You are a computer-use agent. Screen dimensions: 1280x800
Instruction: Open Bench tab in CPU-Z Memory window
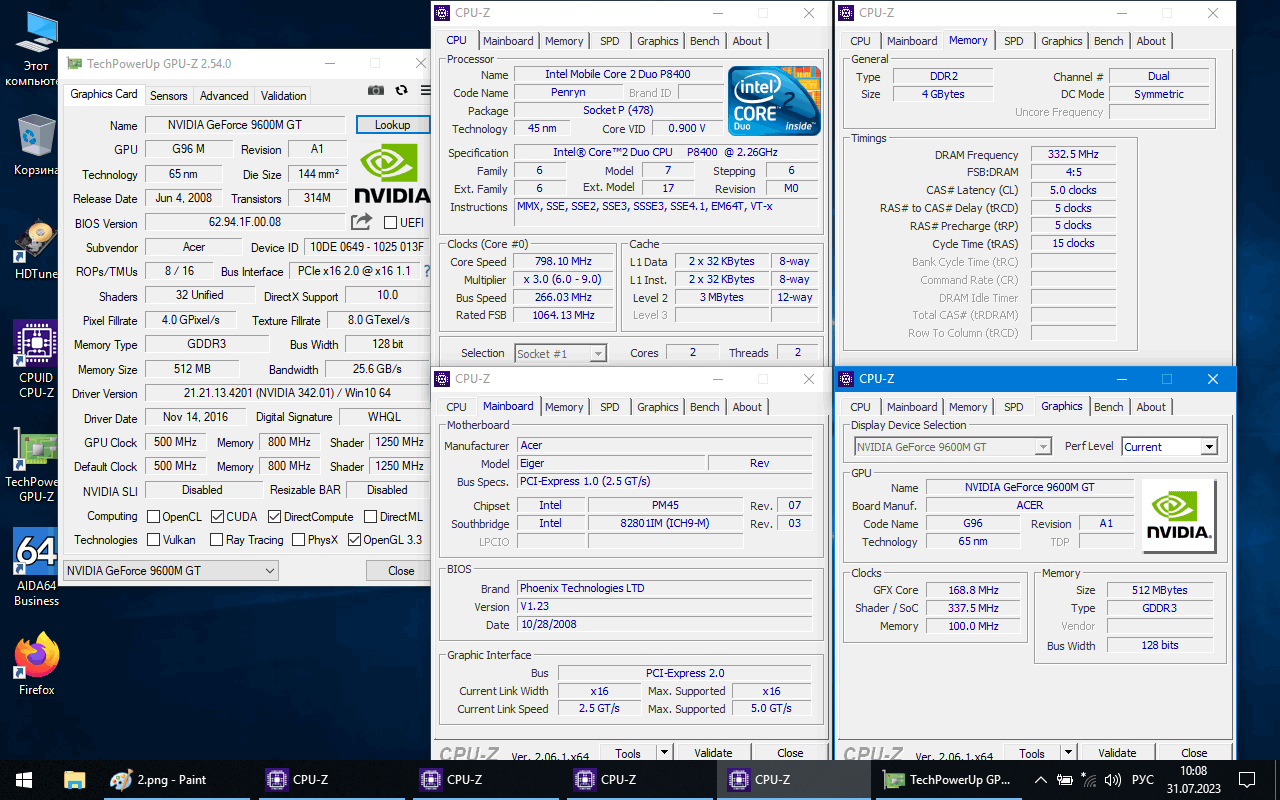(1109, 41)
